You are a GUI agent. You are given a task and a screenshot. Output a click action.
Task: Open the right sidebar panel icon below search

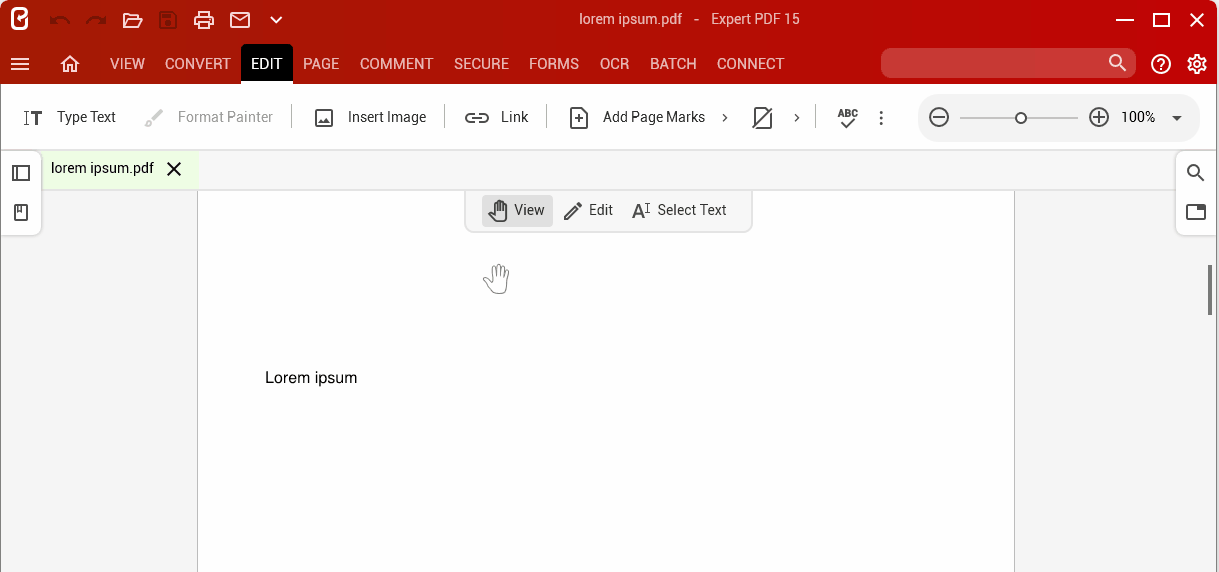tap(1195, 212)
